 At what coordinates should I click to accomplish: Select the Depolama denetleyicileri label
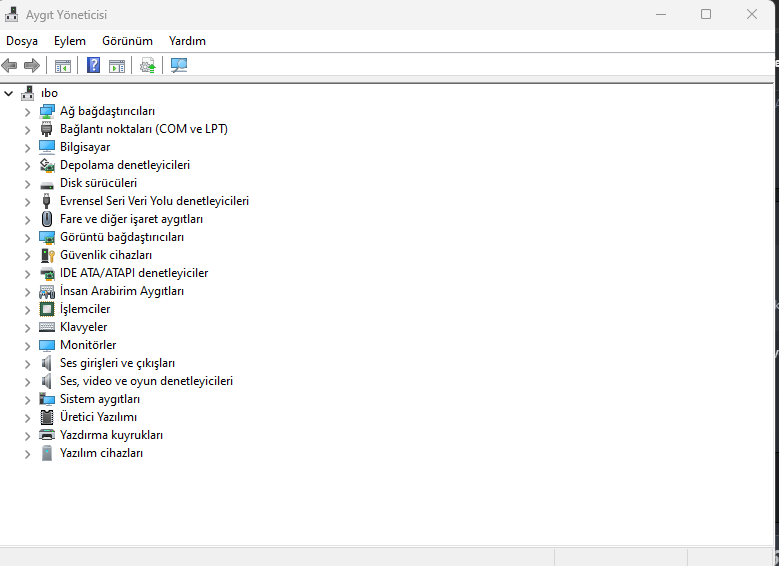(125, 165)
